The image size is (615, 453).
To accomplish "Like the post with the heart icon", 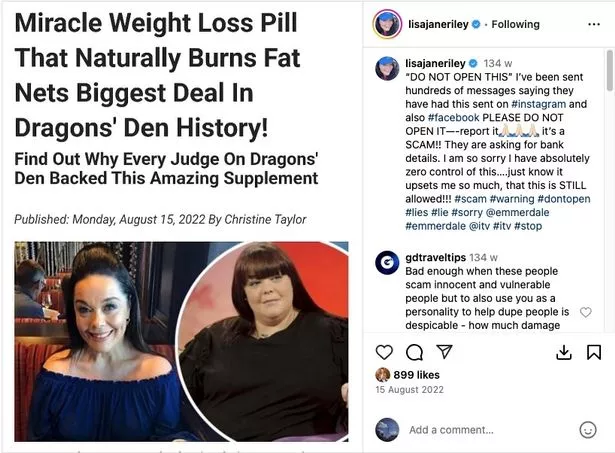I will click(x=384, y=352).
